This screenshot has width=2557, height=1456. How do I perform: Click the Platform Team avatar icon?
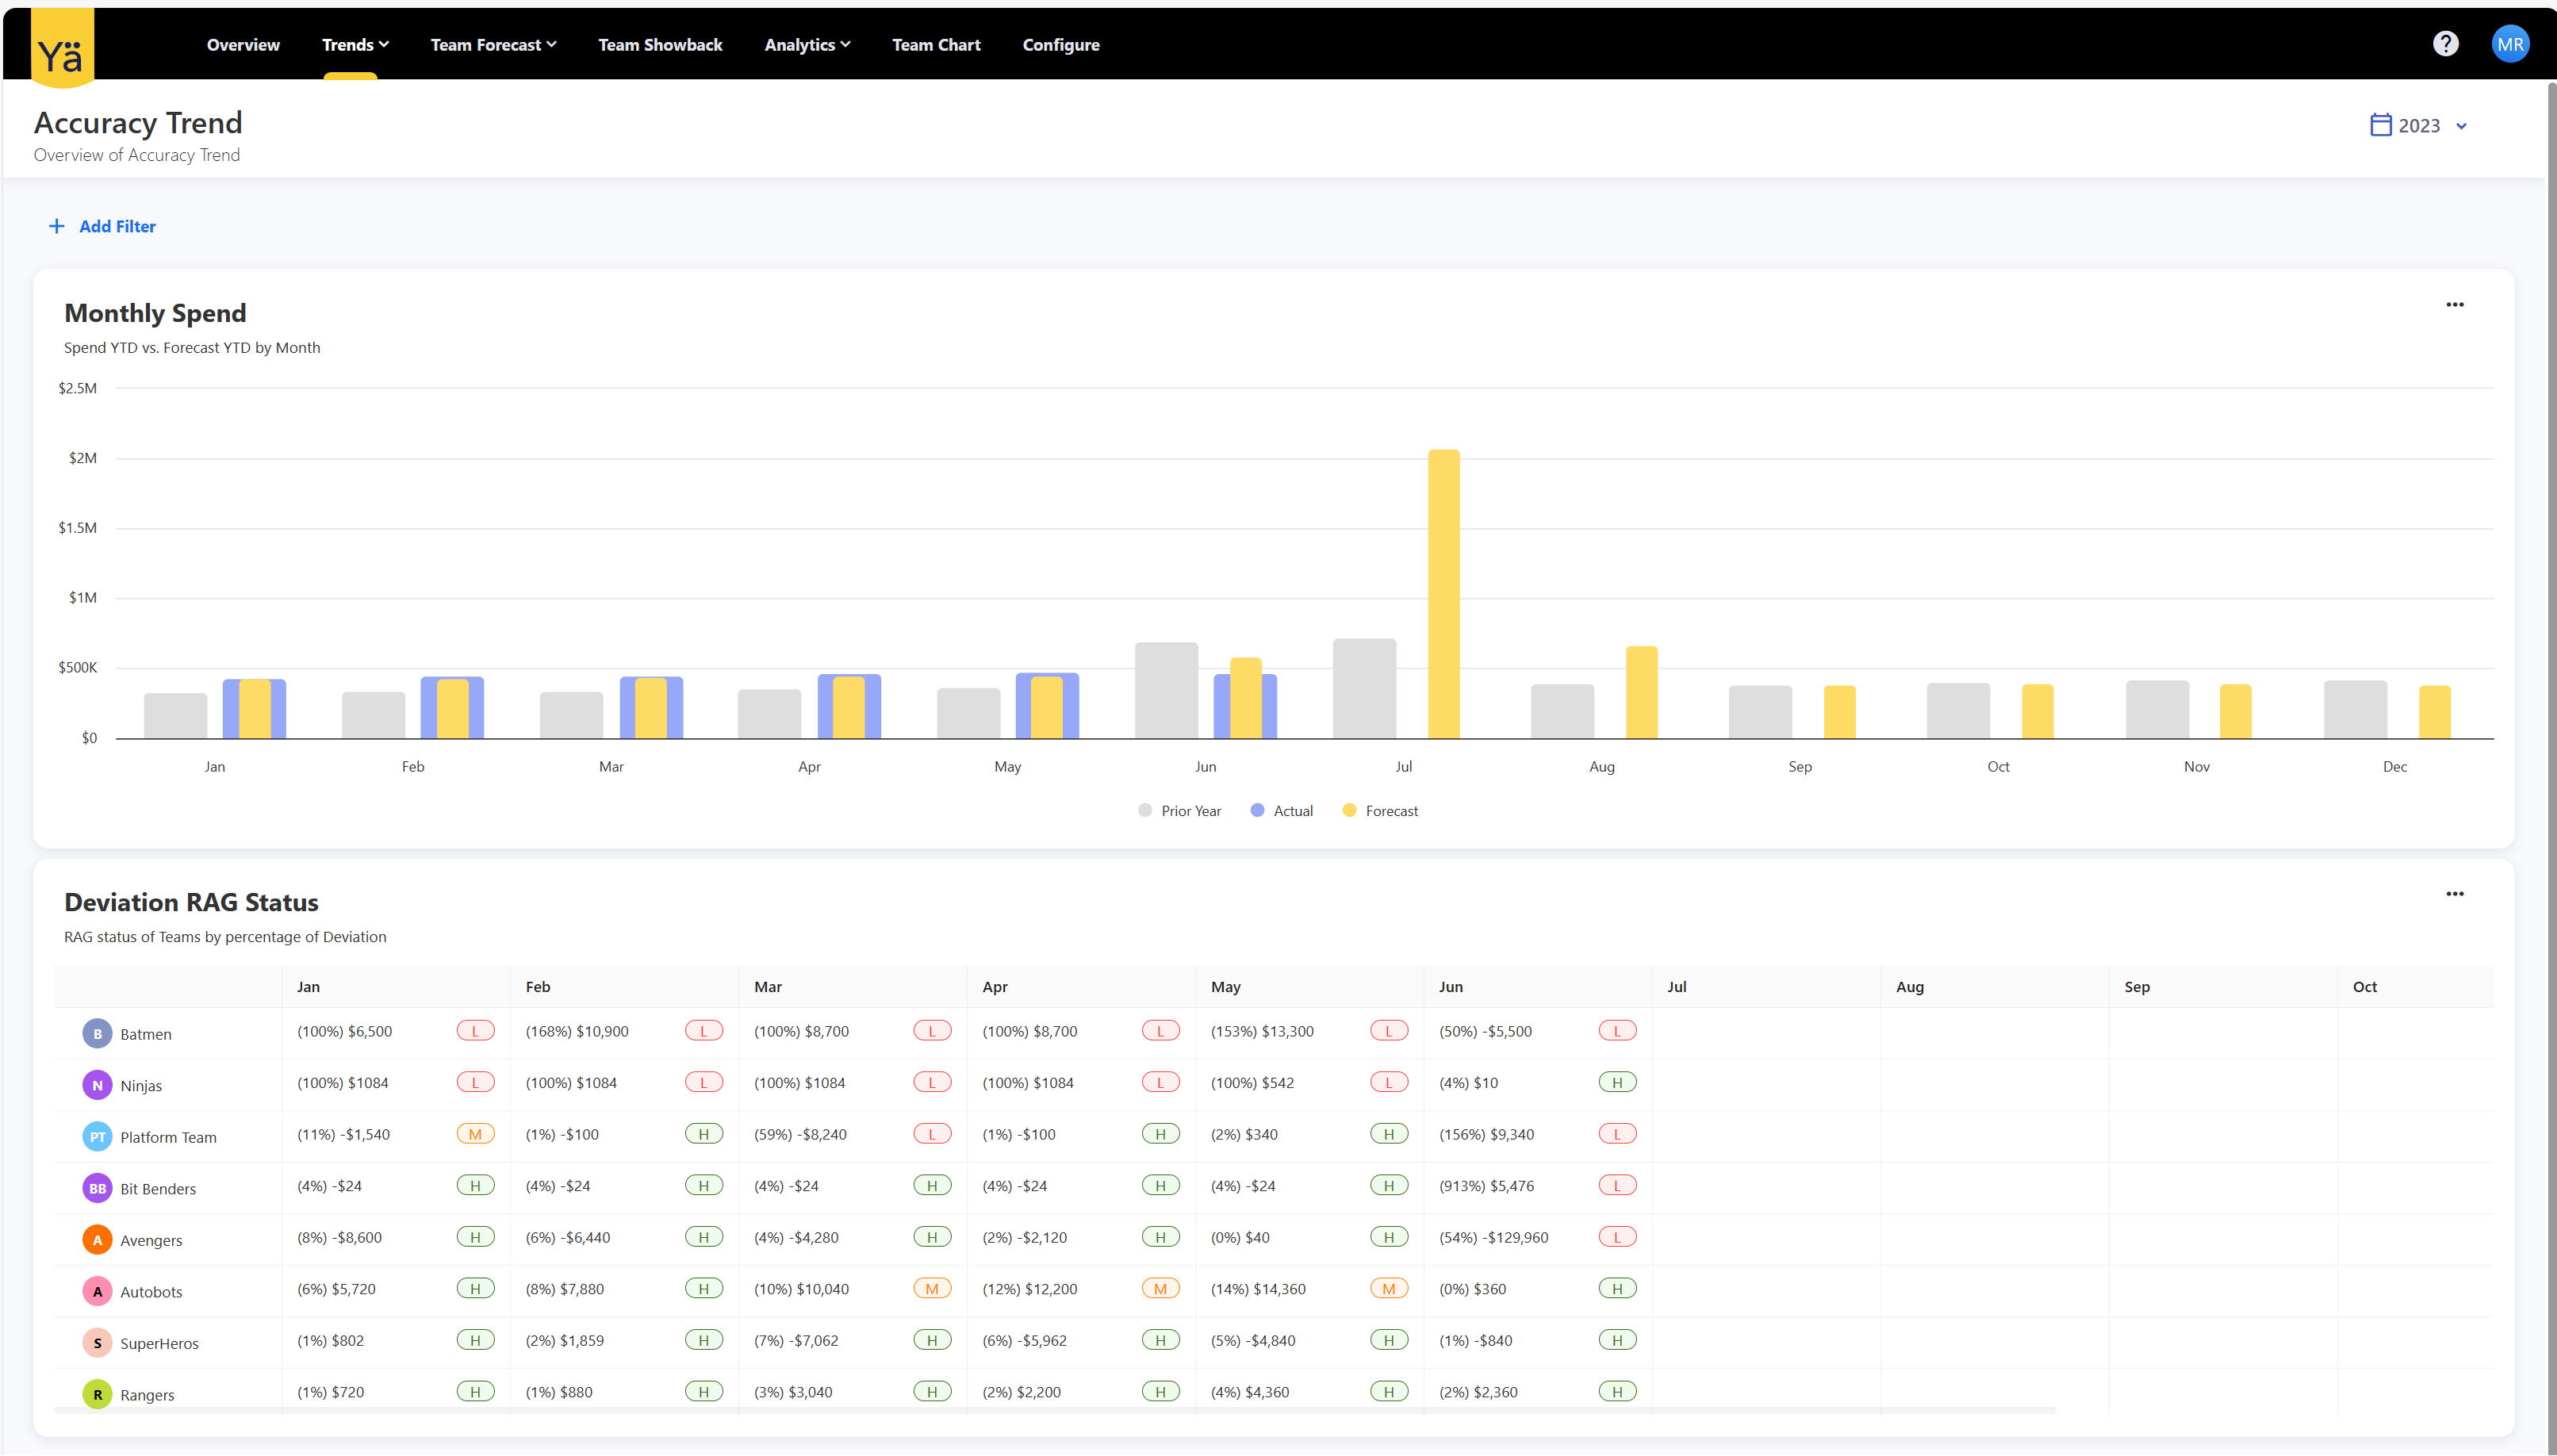point(97,1137)
